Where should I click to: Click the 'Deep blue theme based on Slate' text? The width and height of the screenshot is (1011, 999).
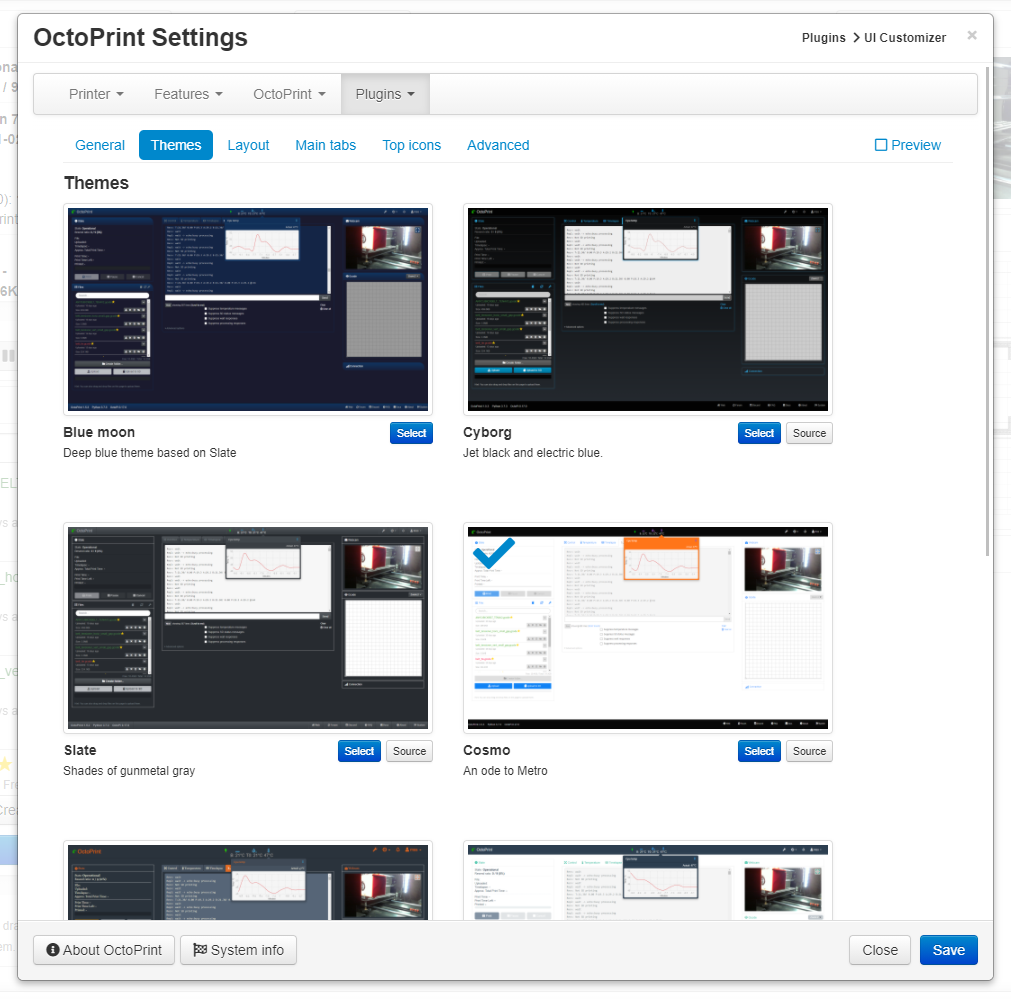(150, 453)
